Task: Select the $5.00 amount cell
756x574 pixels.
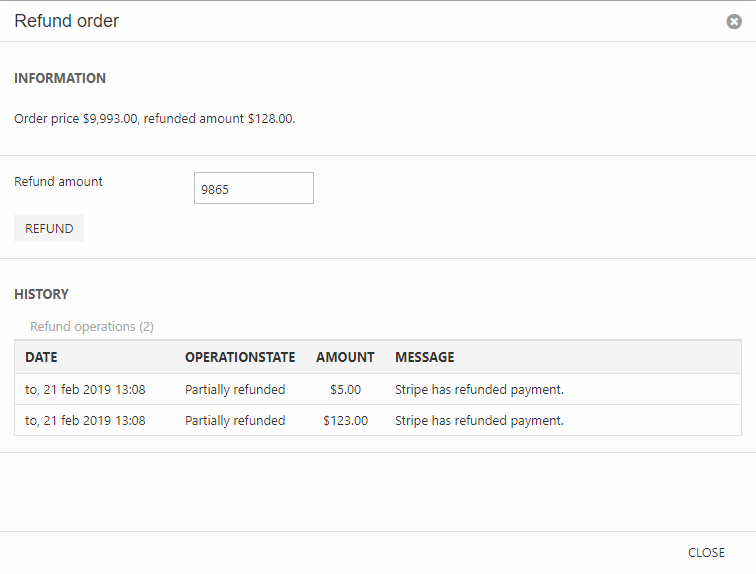Action: click(x=345, y=390)
